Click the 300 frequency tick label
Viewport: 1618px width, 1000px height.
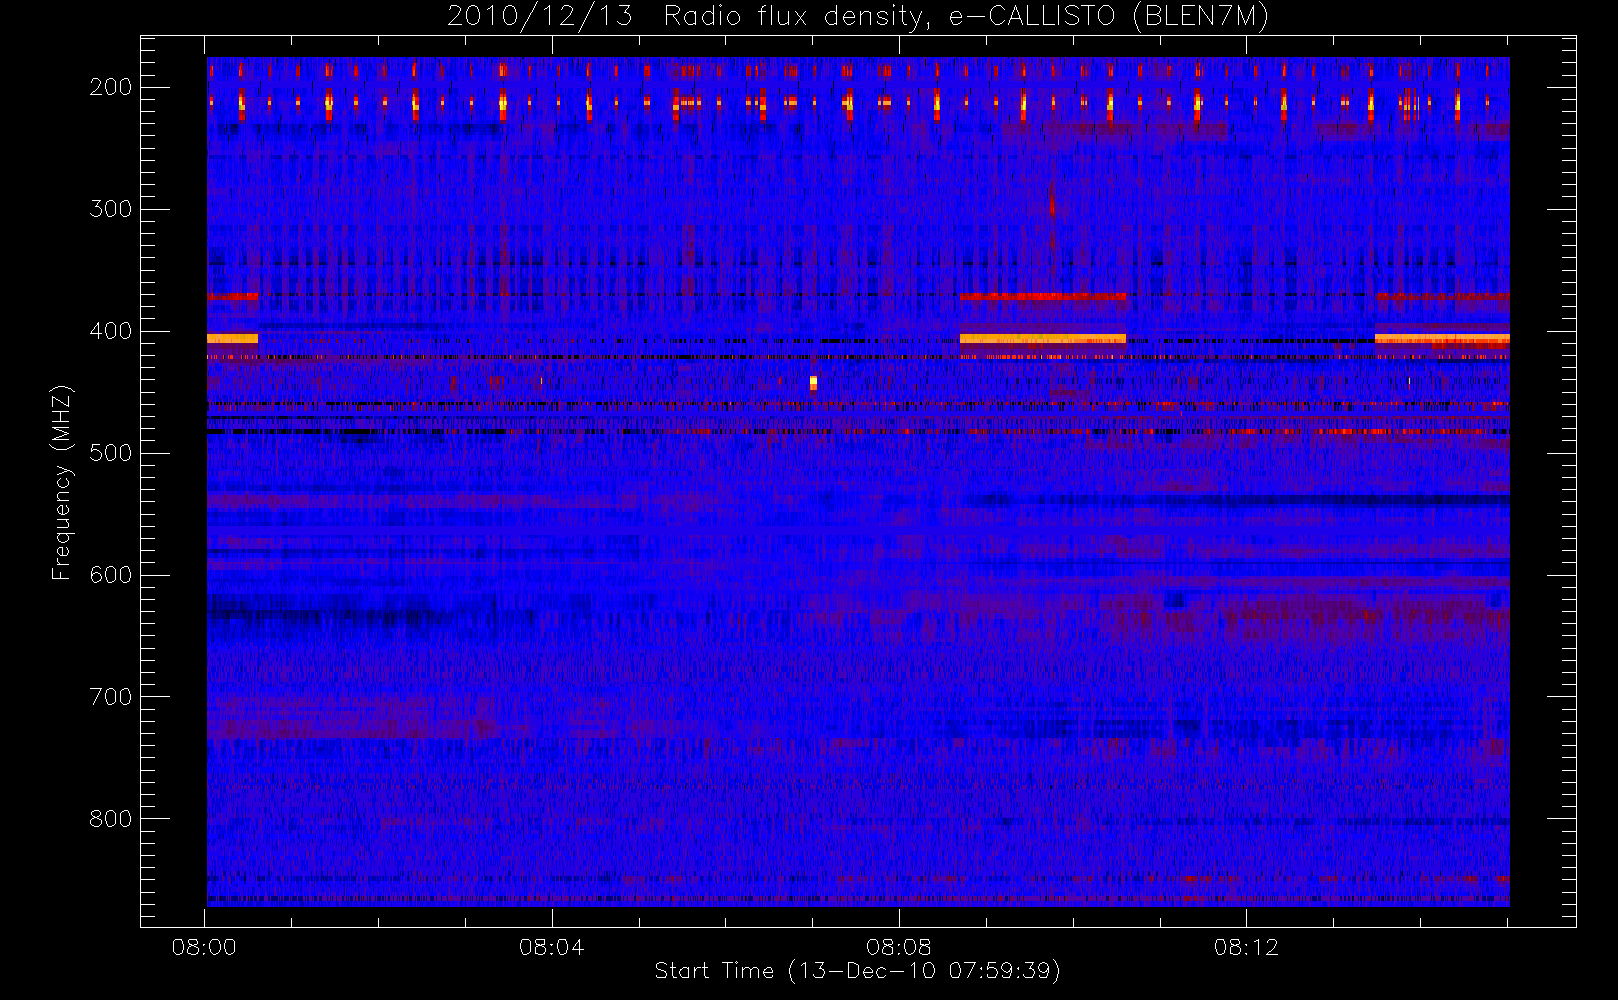pos(110,209)
